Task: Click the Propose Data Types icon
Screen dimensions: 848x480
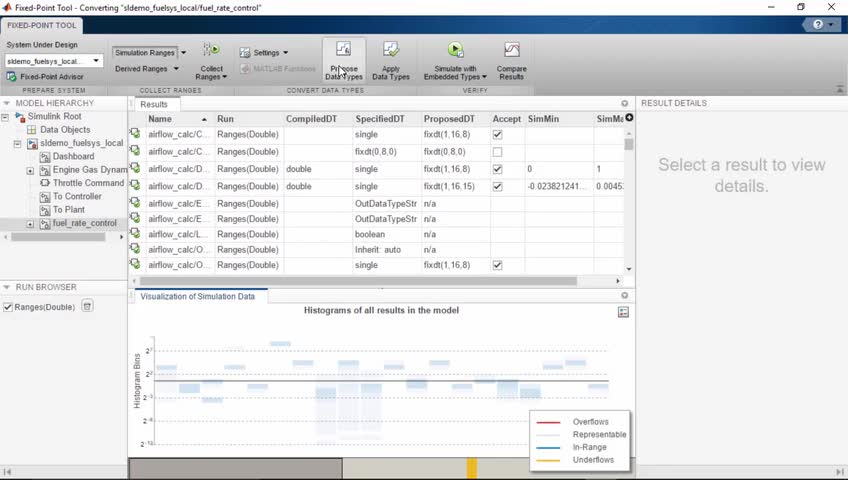Action: 343,50
